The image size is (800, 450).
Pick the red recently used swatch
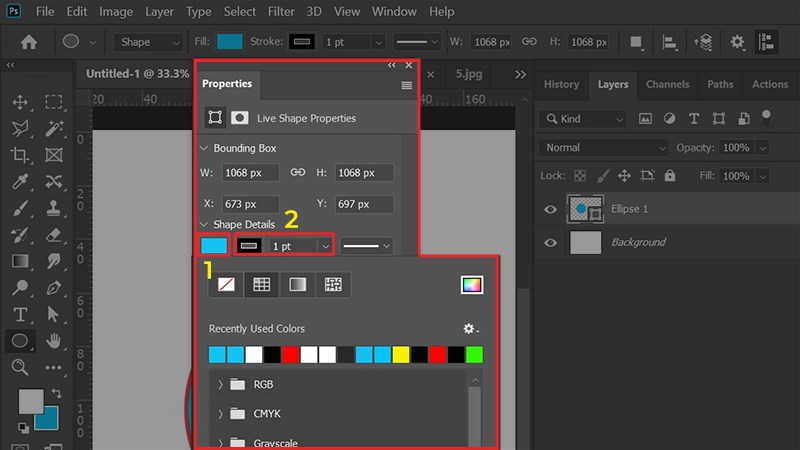[x=290, y=354]
